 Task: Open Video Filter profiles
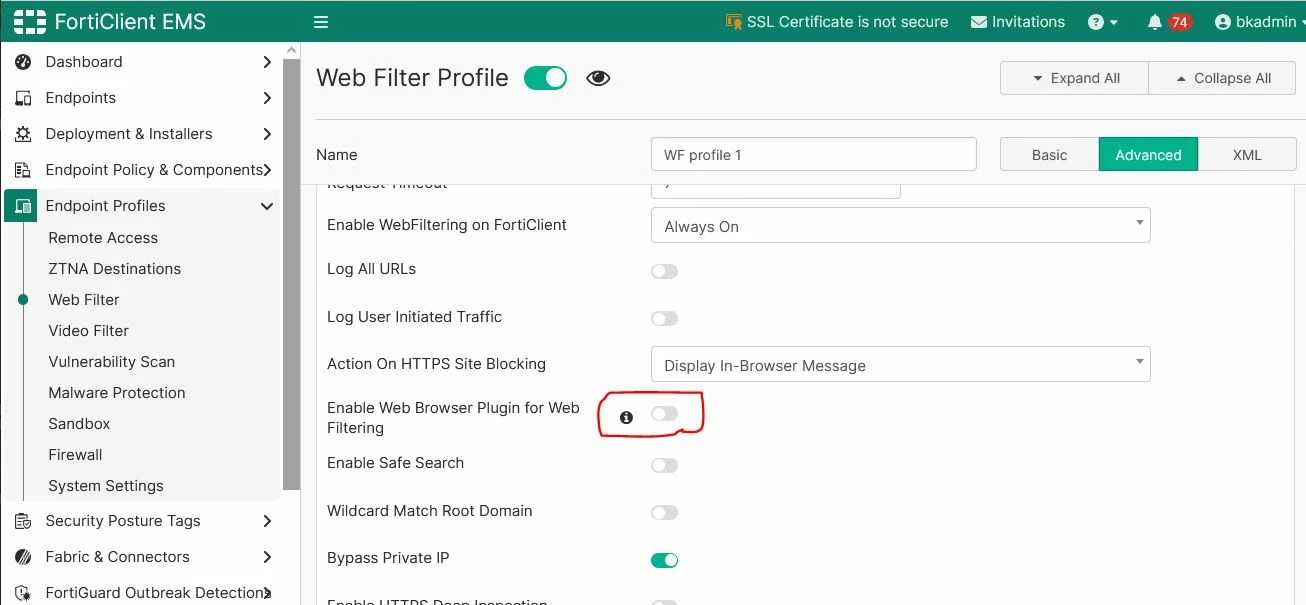click(89, 331)
